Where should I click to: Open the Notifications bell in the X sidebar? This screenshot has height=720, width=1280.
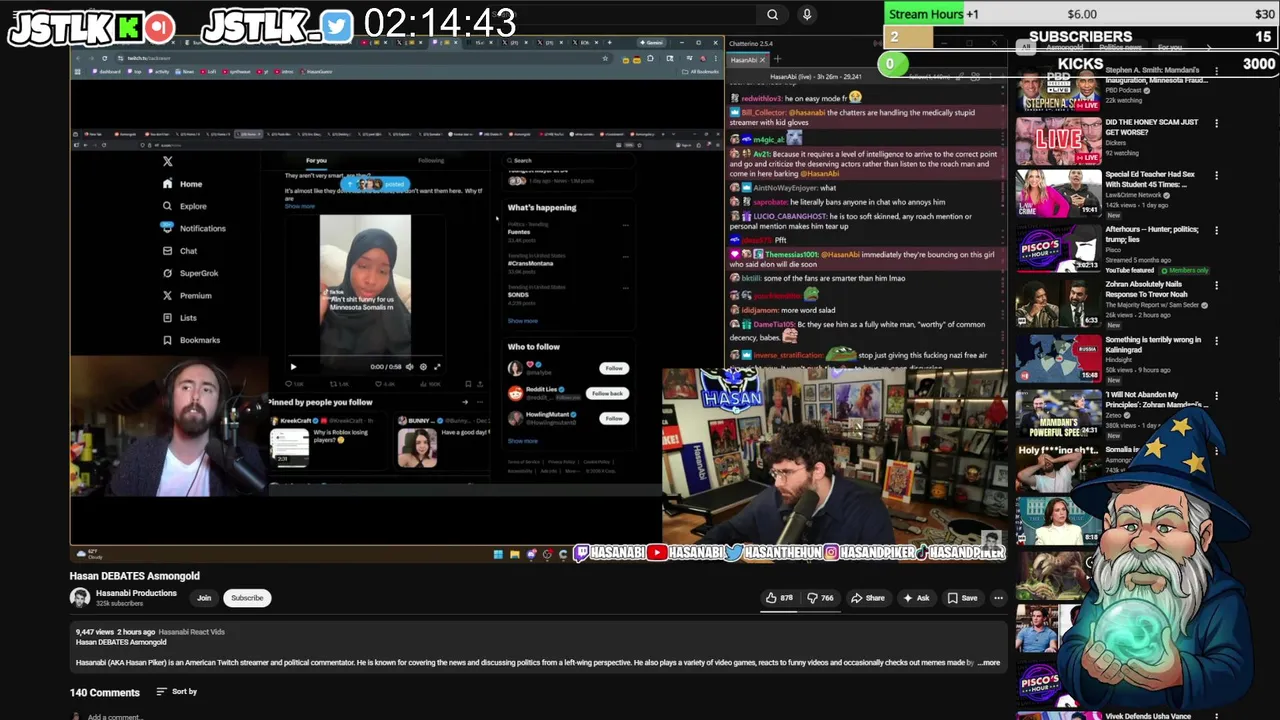tap(167, 228)
